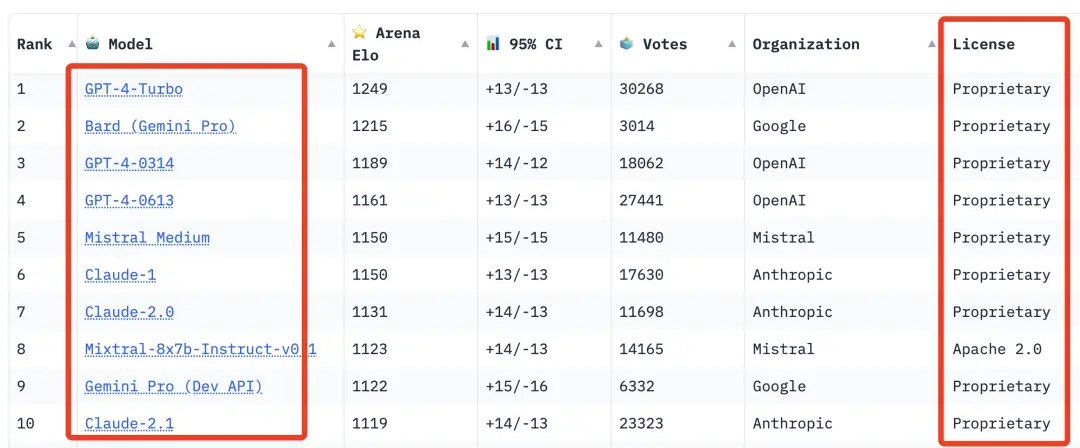Click the star icon beside Arena Elo
The height and width of the screenshot is (448, 1080).
(x=360, y=32)
